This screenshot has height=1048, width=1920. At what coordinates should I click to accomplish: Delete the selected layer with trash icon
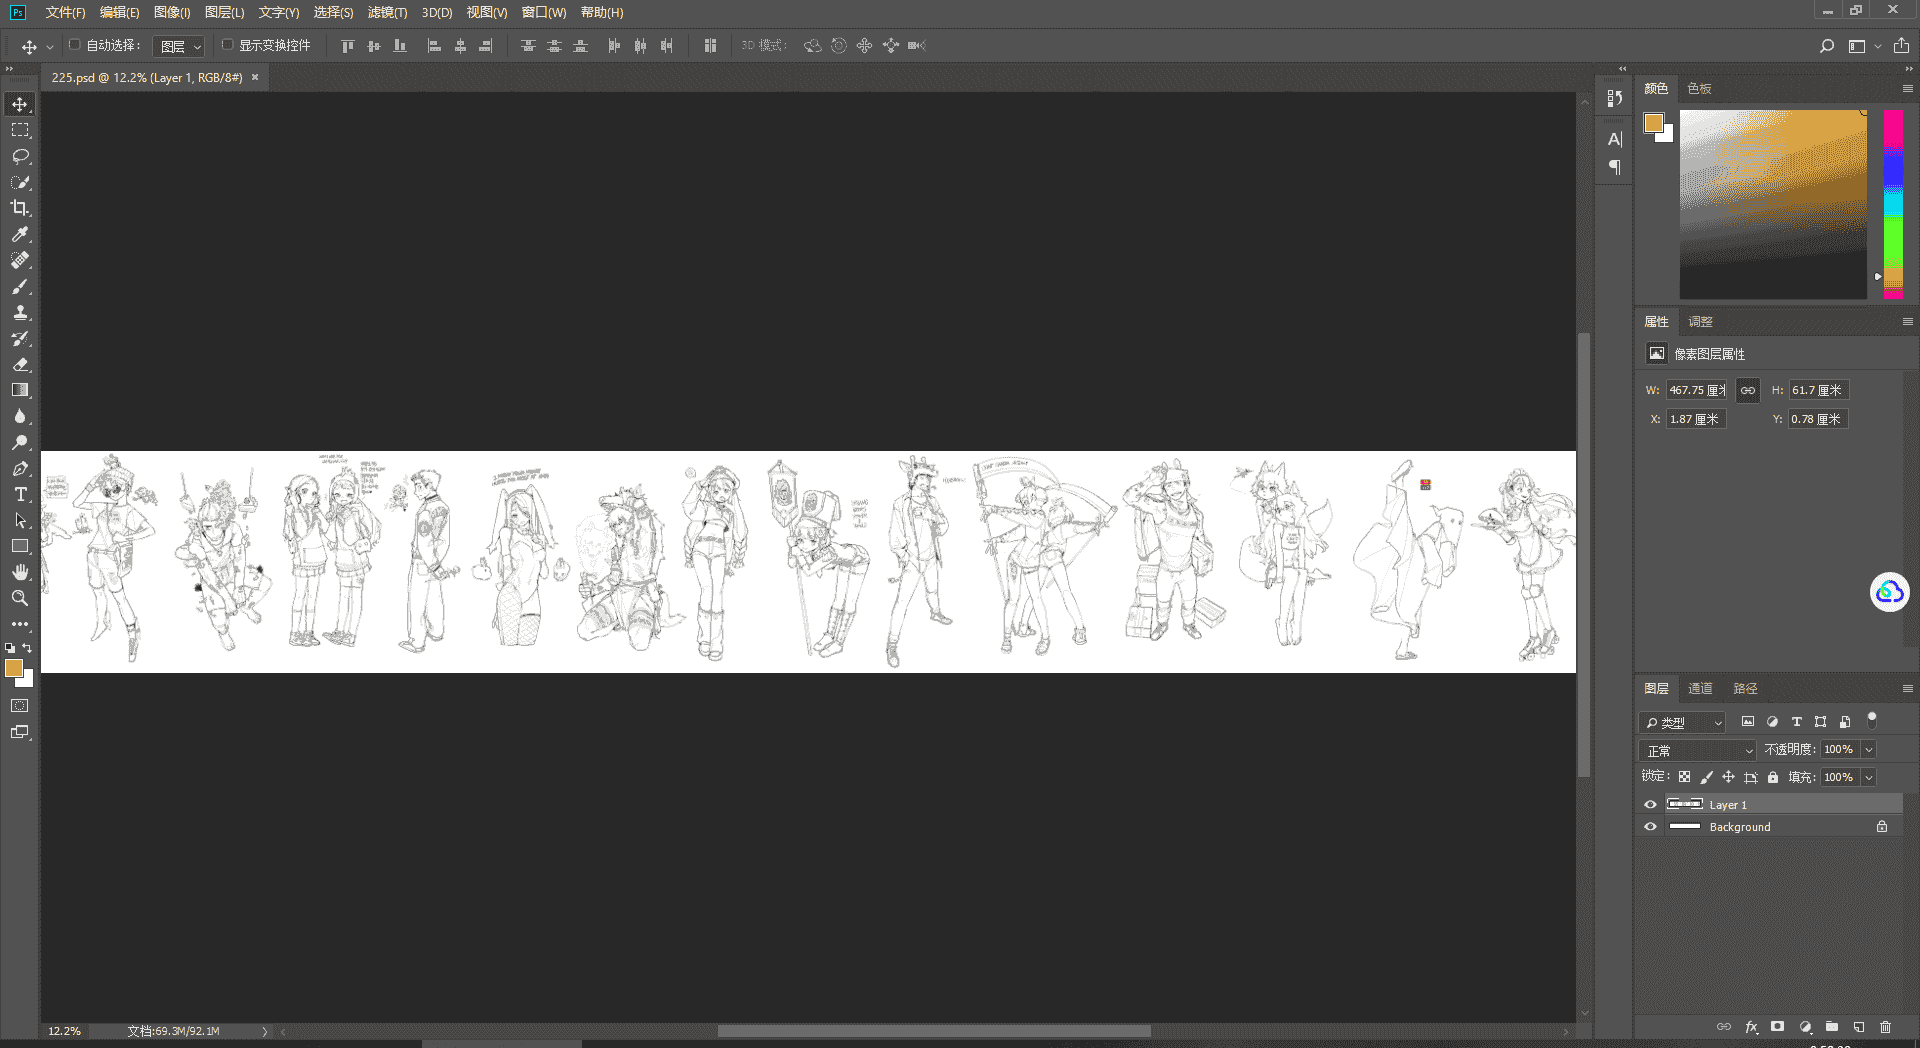pos(1885,1027)
